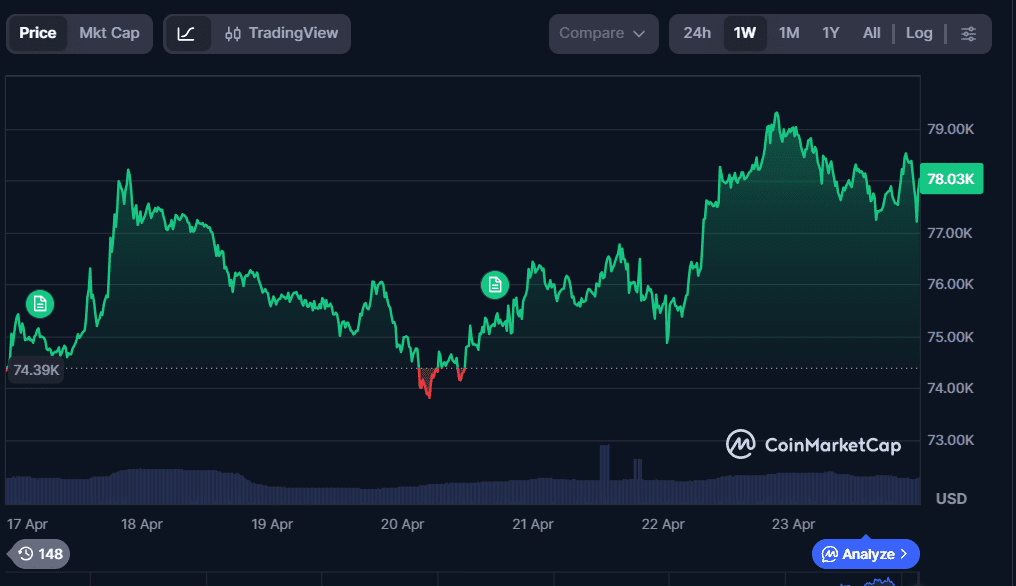Click the CoinMarketCap logo watermark
Screen dimensions: 1016x586
(813, 445)
